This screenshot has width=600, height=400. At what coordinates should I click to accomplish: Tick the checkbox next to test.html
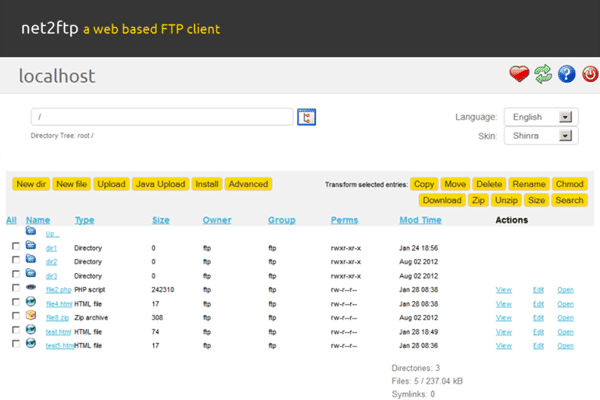15,331
